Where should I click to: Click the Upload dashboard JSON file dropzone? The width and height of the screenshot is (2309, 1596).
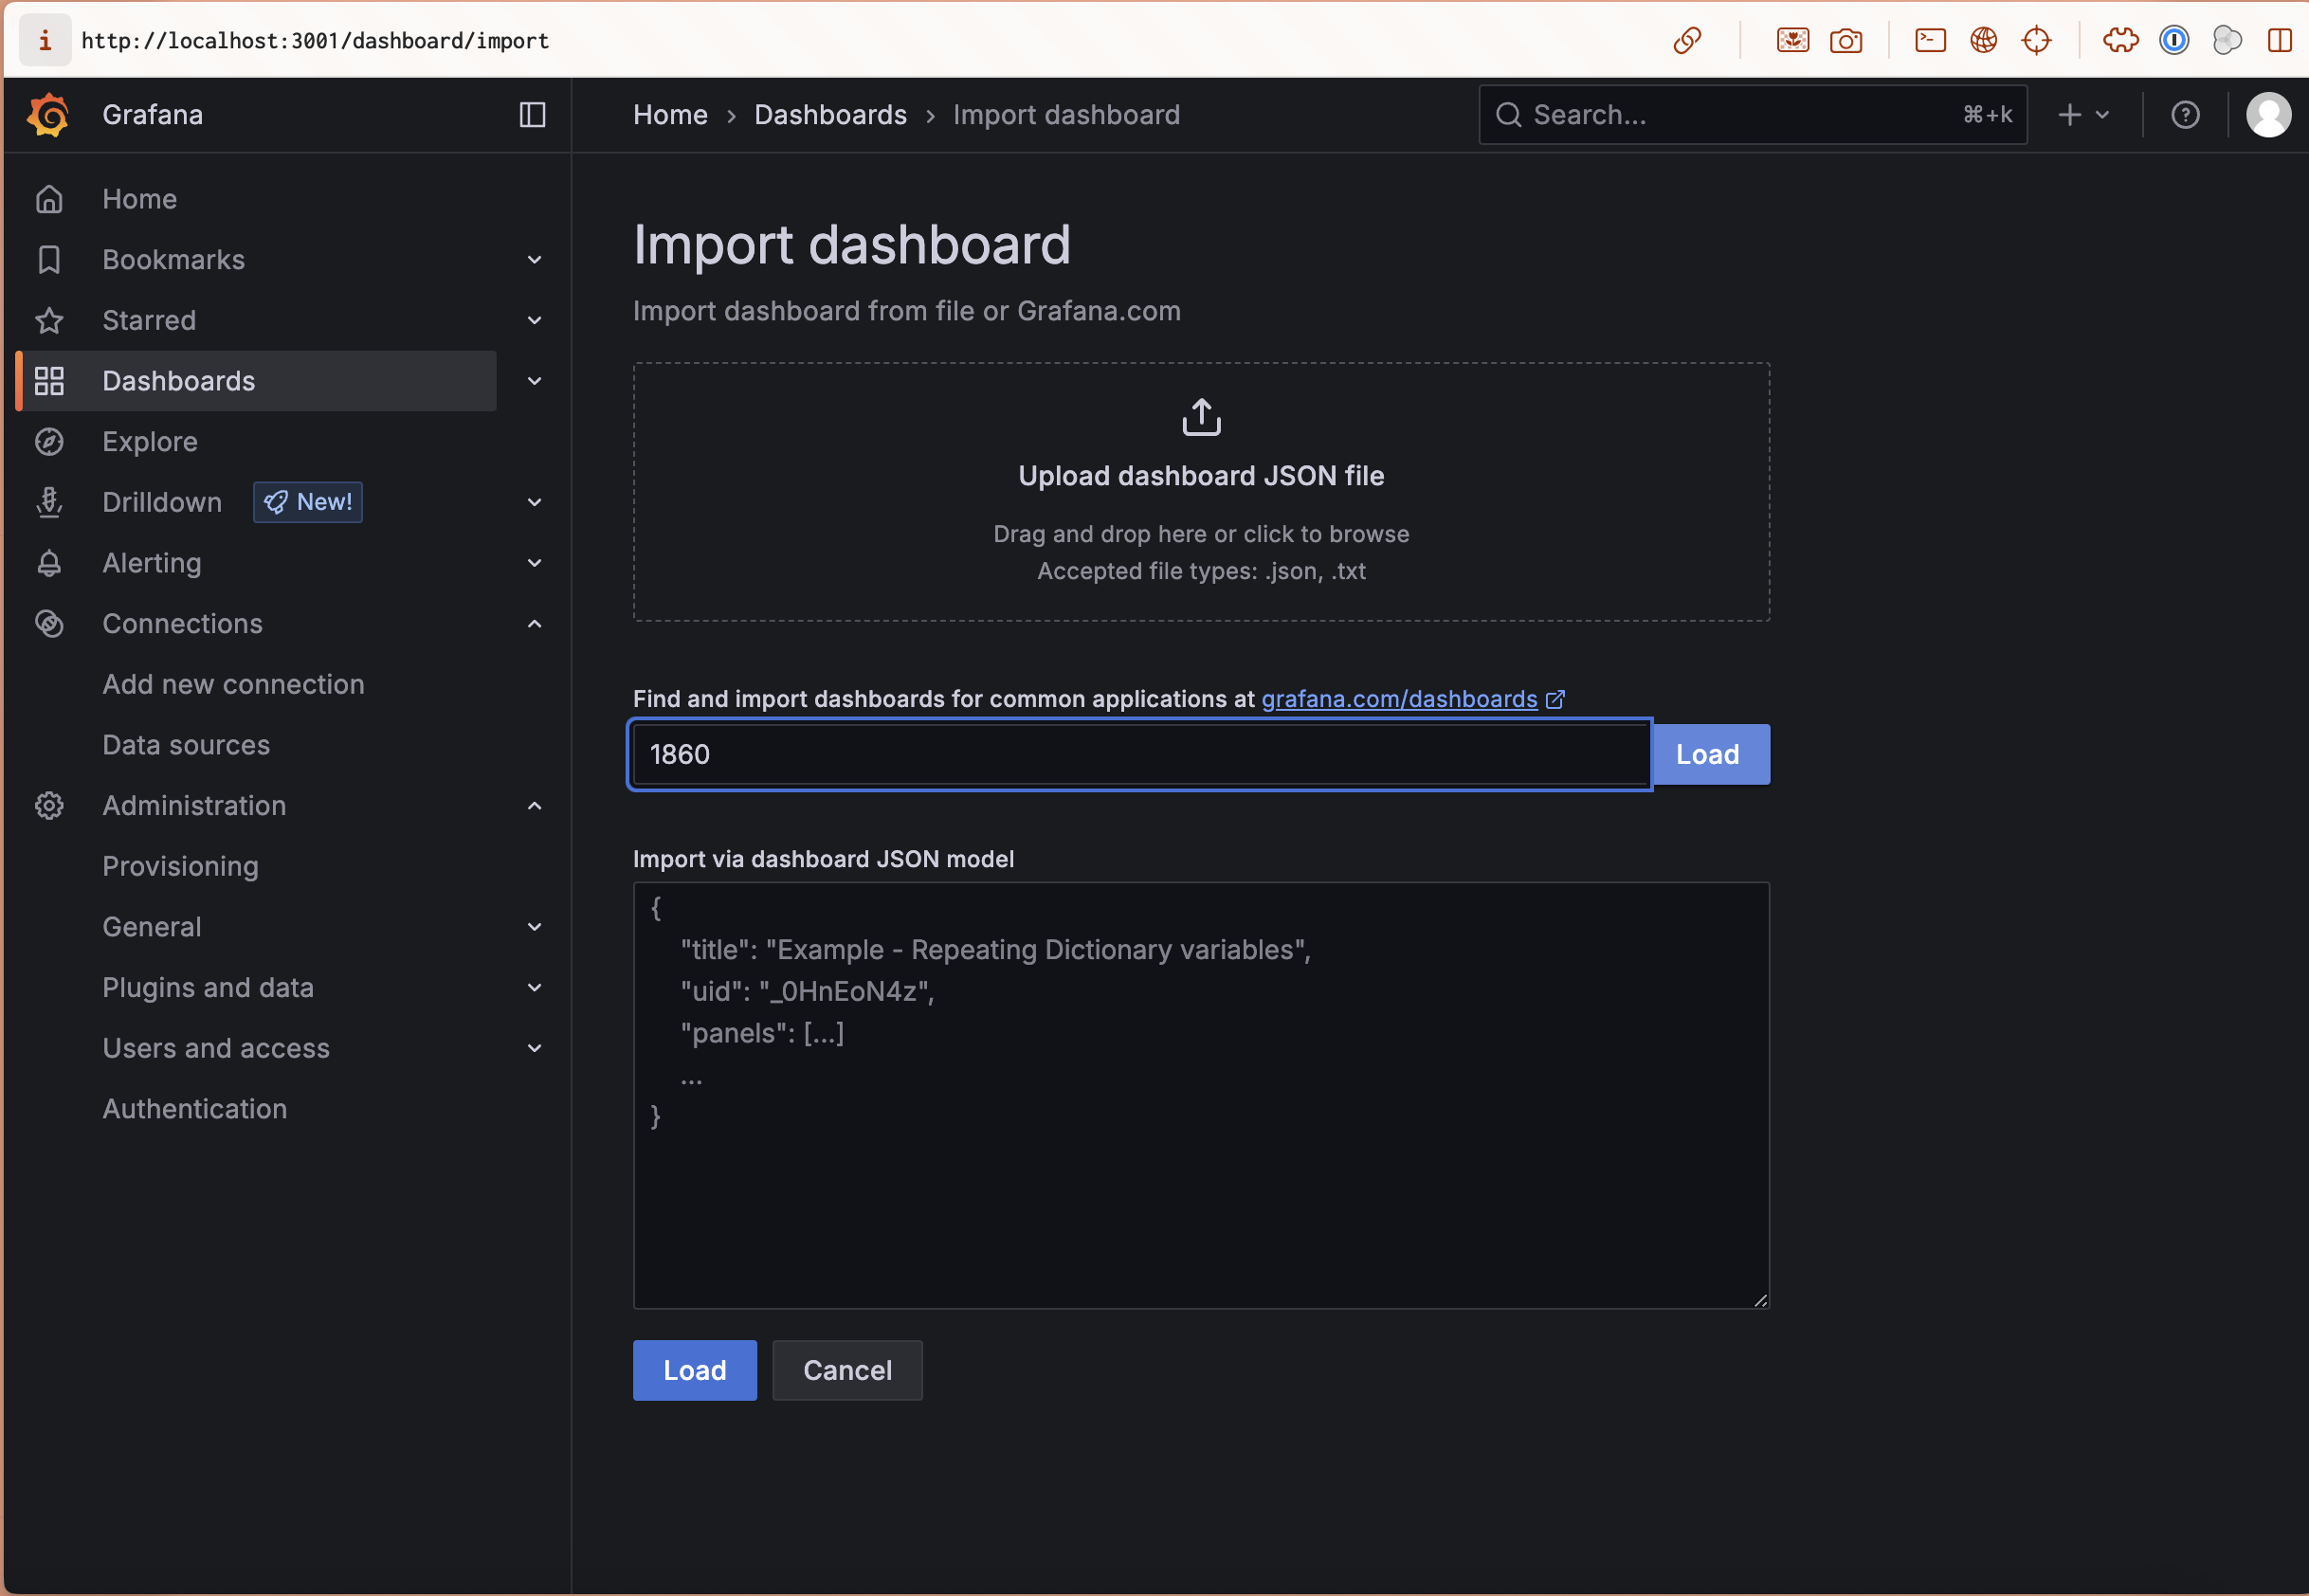point(1201,492)
